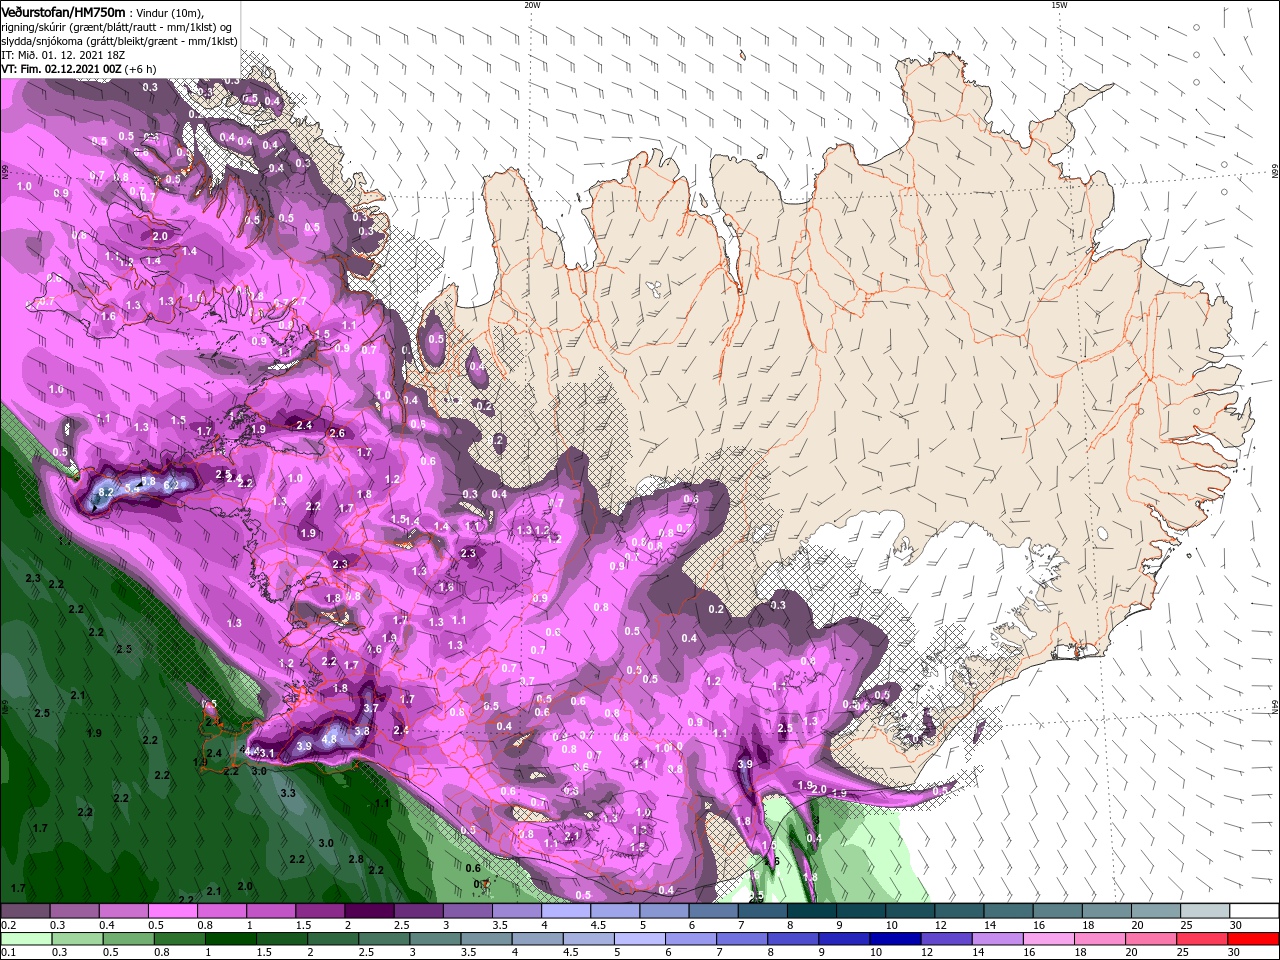The width and height of the screenshot is (1280, 960).
Task: Click the 20W longitude label
Action: click(x=531, y=5)
